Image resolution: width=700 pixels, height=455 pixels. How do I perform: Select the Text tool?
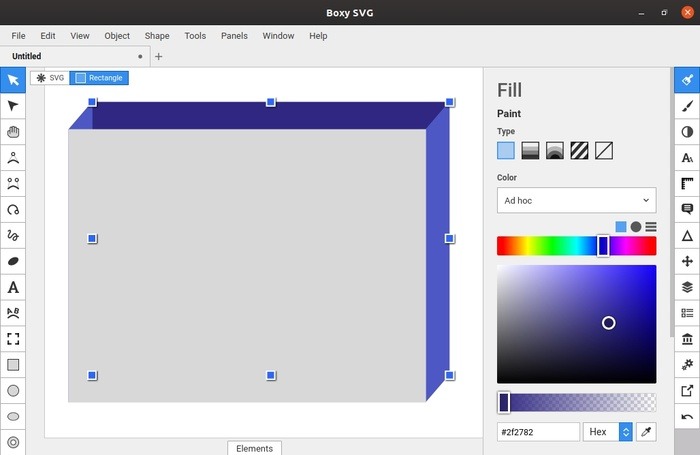click(13, 287)
